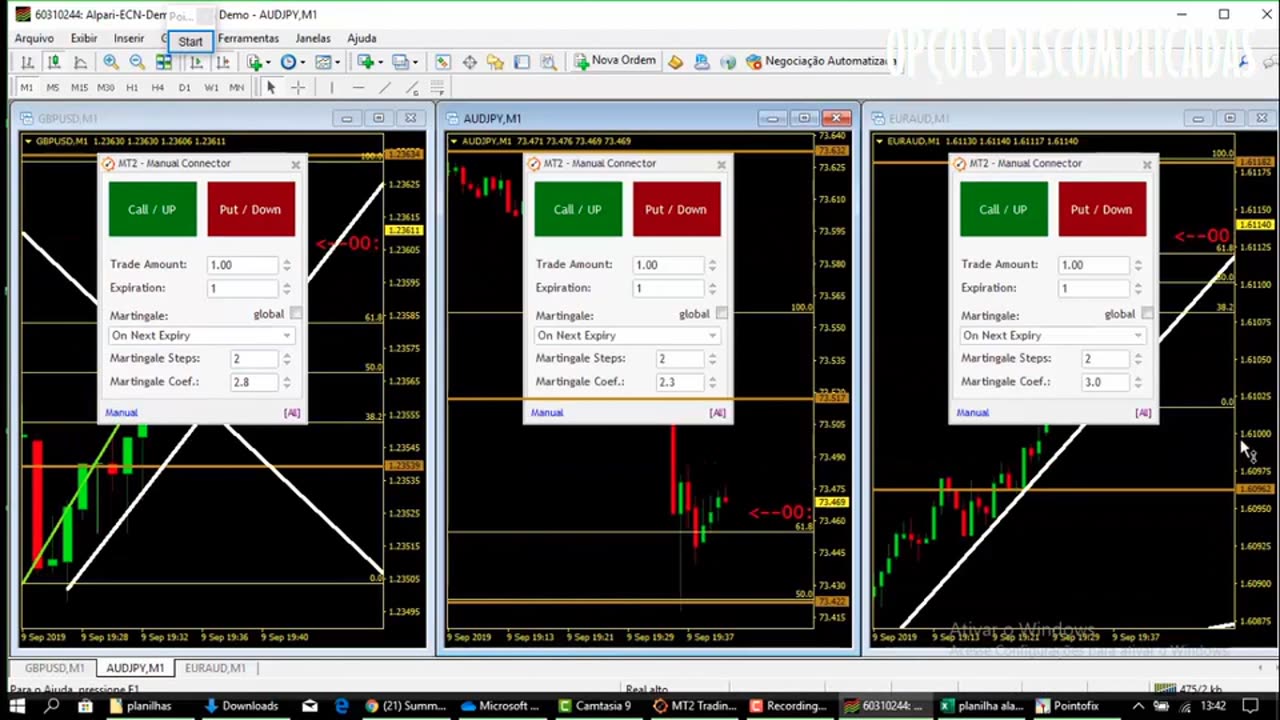Image resolution: width=1280 pixels, height=720 pixels.
Task: Select the arrow cursor tool
Action: 271,88
